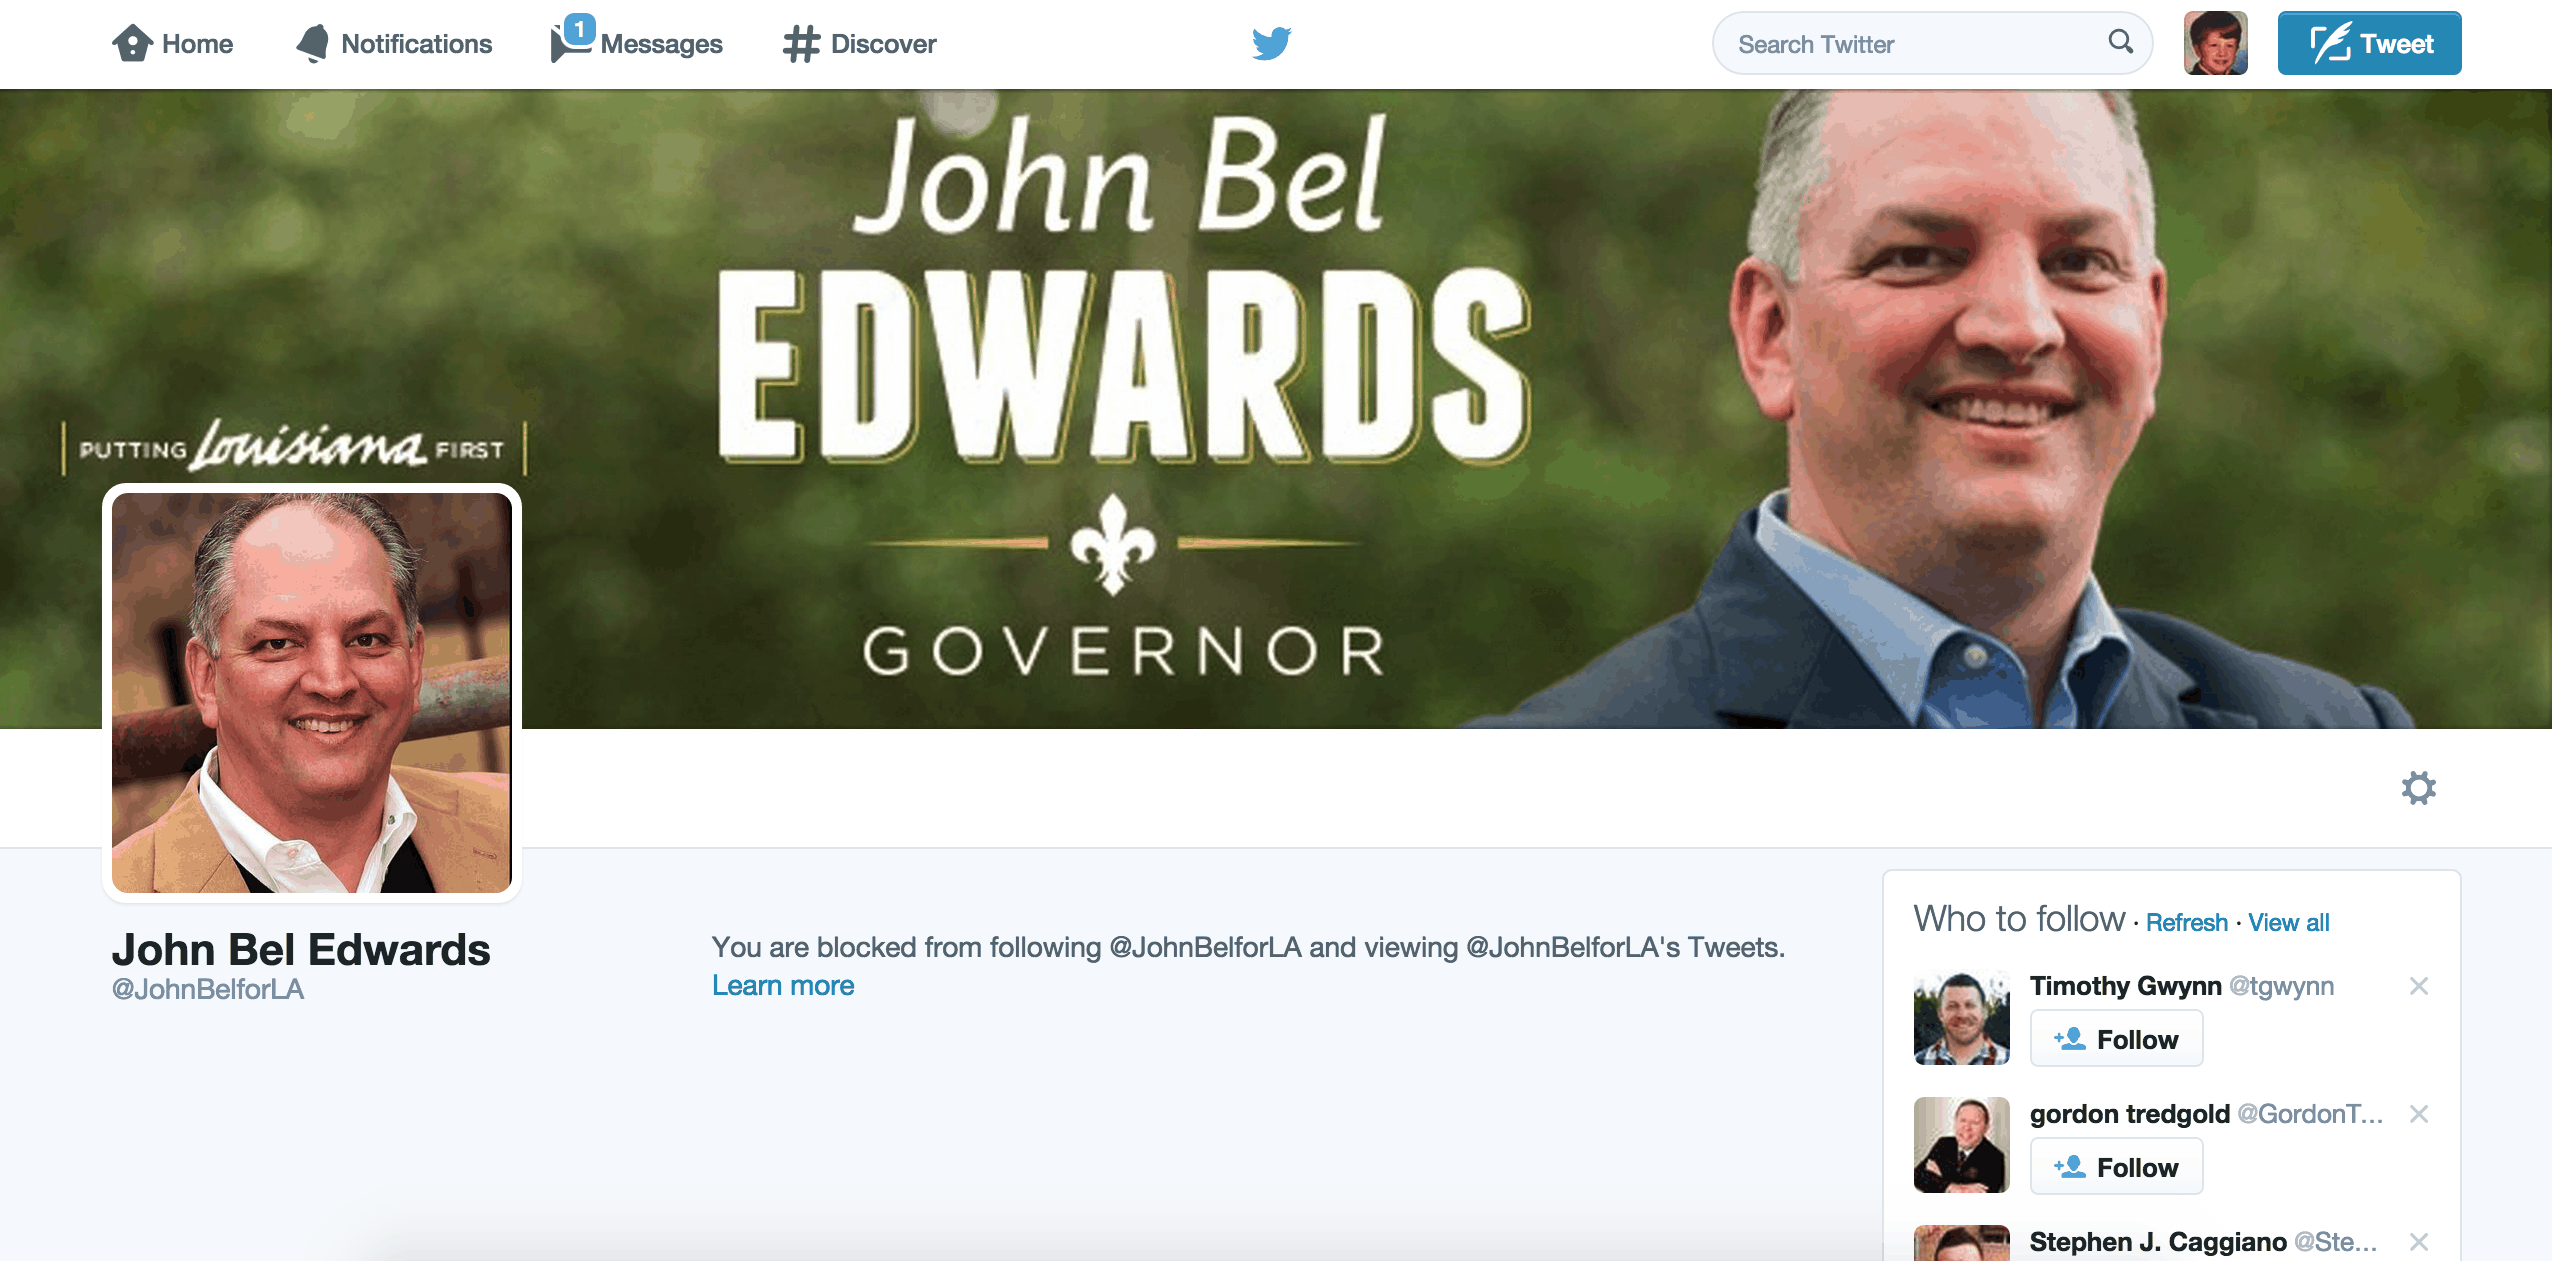Dismiss the Stephen J. Caggiano suggestion
Viewport: 2552px width, 1261px height.
pyautogui.click(x=2419, y=1242)
